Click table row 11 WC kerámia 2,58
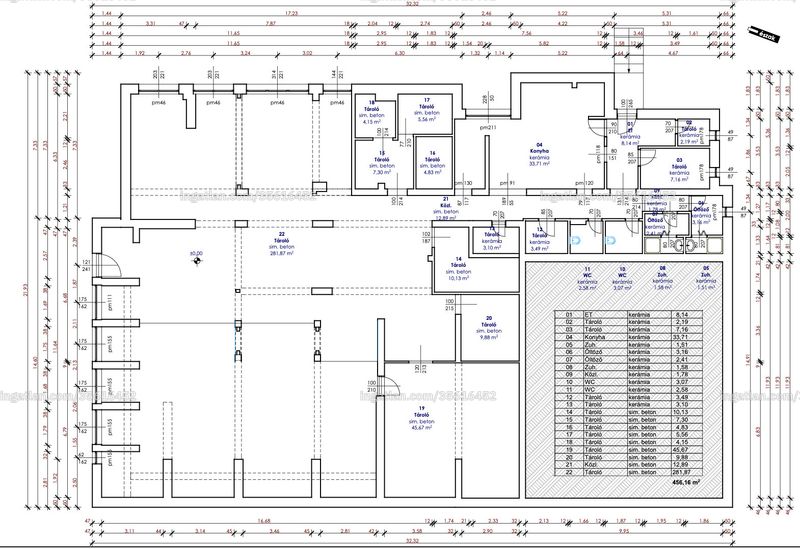 (x=629, y=390)
